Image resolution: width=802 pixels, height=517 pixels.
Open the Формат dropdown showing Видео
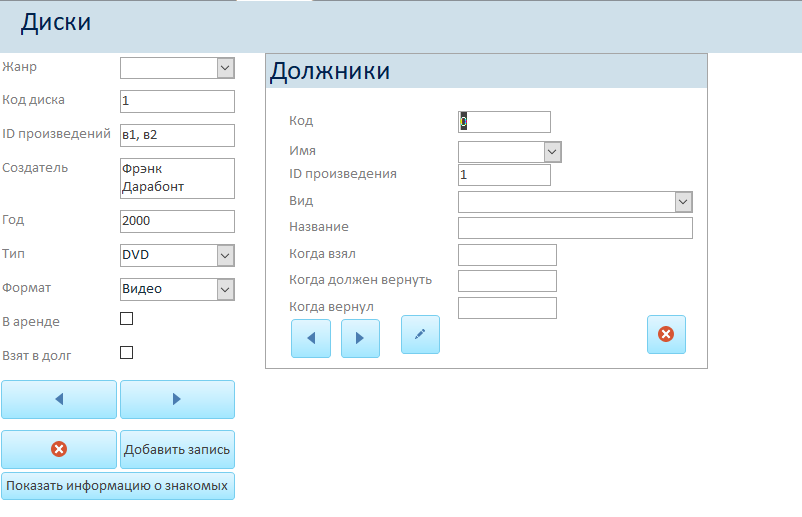tap(225, 289)
